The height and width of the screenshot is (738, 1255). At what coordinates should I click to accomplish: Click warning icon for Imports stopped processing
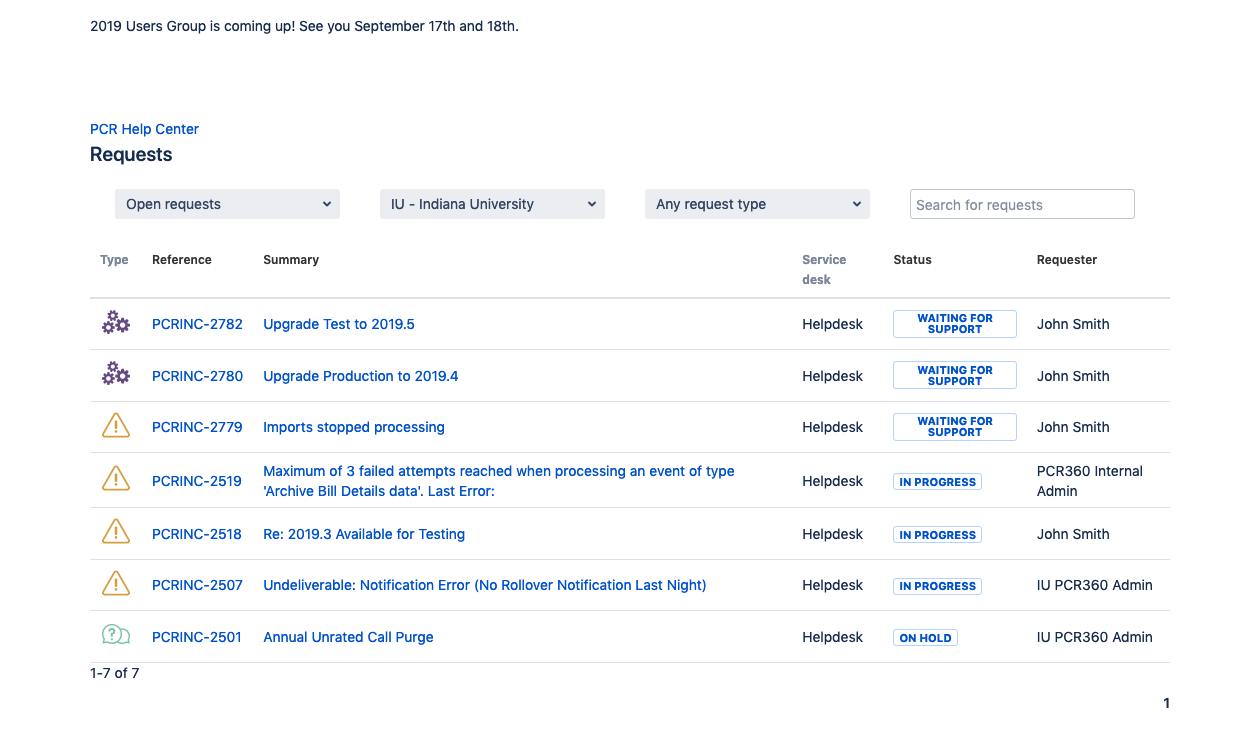[x=116, y=427]
